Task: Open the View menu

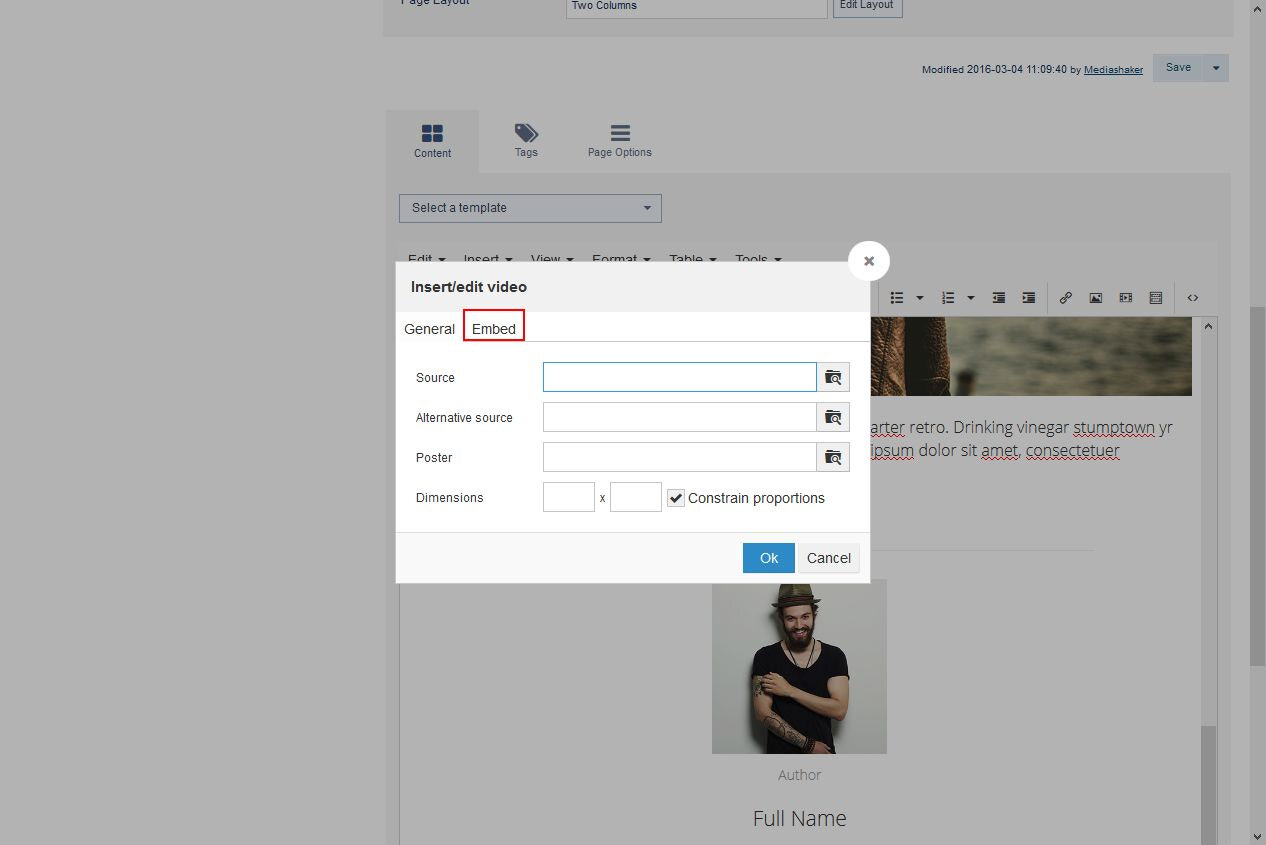Action: coord(552,258)
